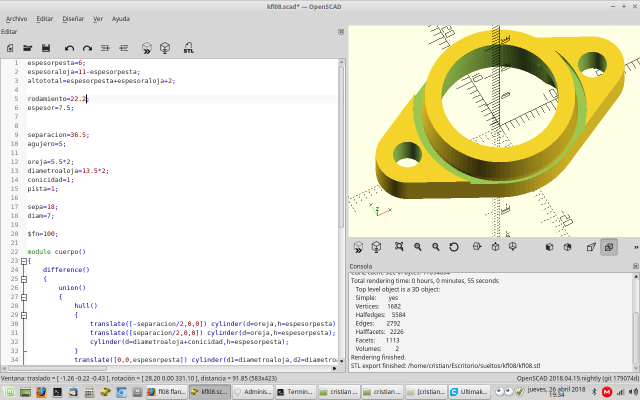
Task: Click the editor vertical scrollbar
Action: (x=342, y=147)
